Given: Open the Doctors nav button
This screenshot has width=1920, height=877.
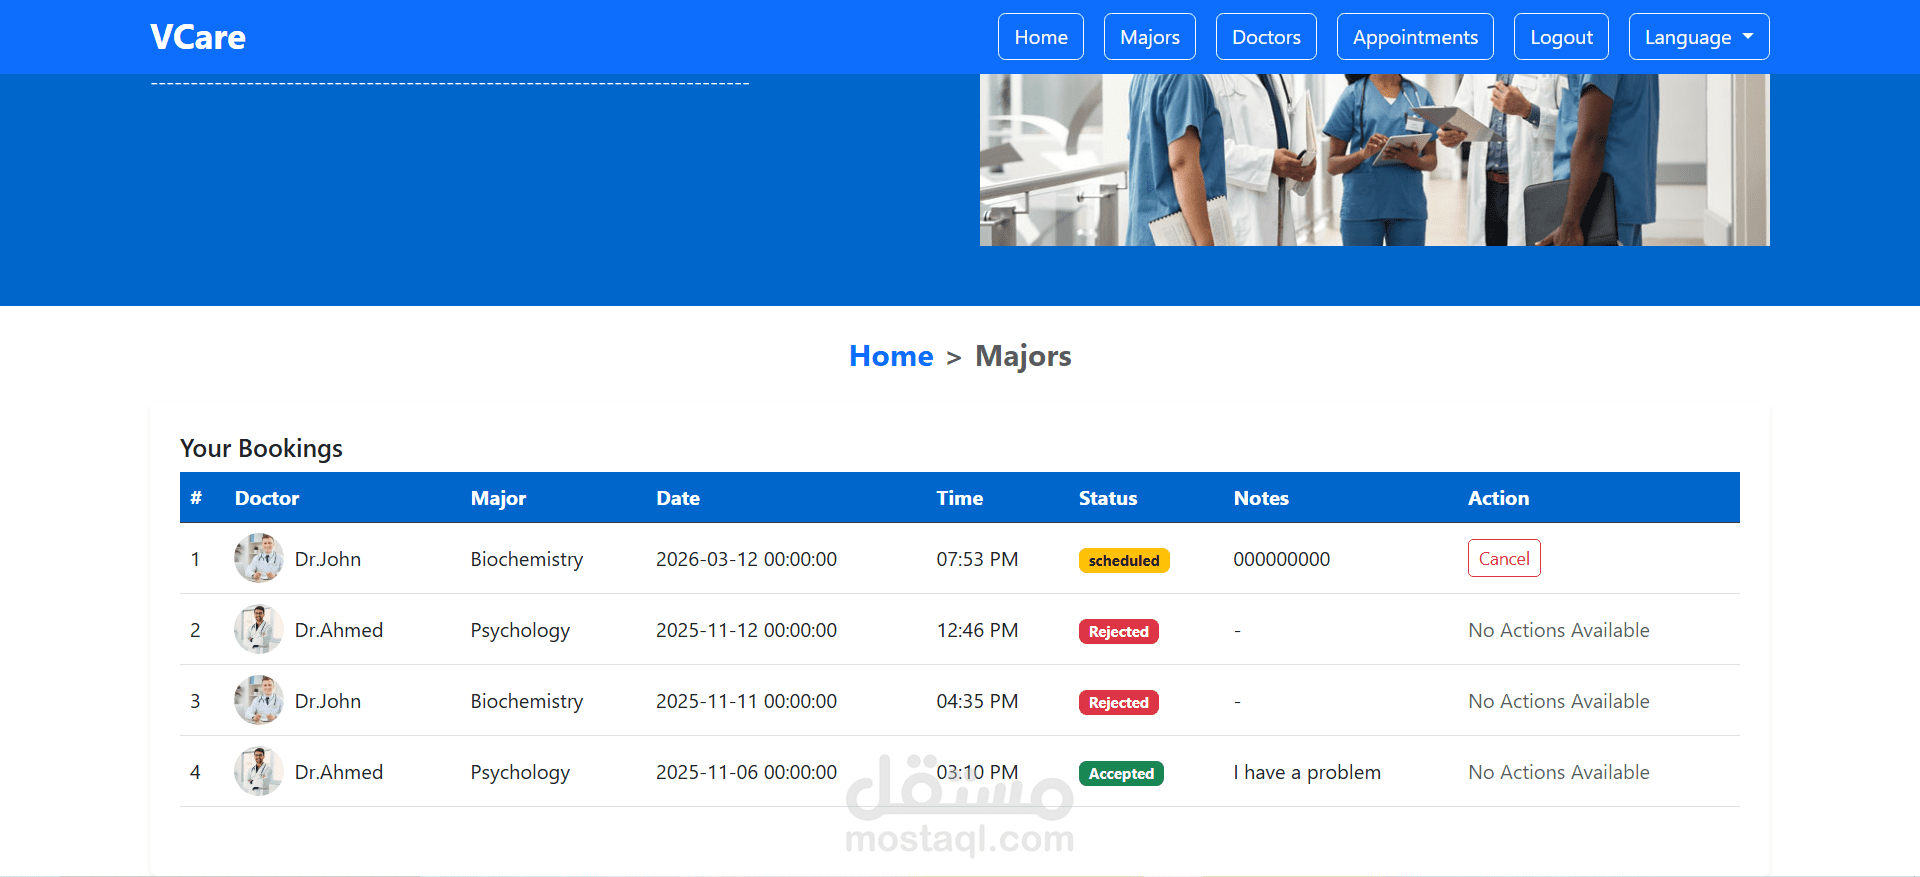Looking at the screenshot, I should pyautogui.click(x=1266, y=37).
